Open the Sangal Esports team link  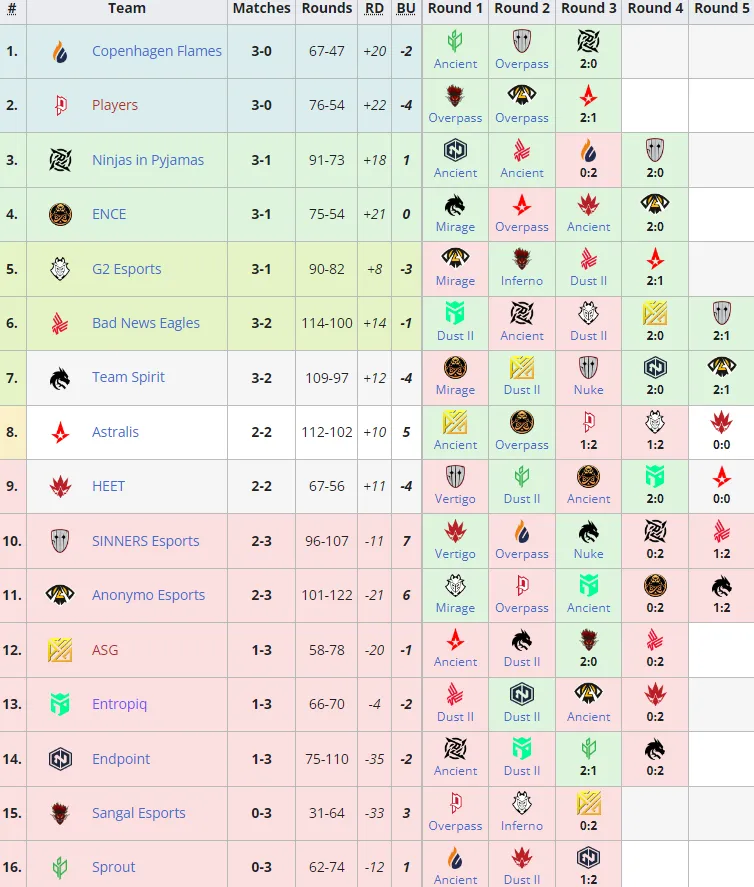[x=139, y=813]
